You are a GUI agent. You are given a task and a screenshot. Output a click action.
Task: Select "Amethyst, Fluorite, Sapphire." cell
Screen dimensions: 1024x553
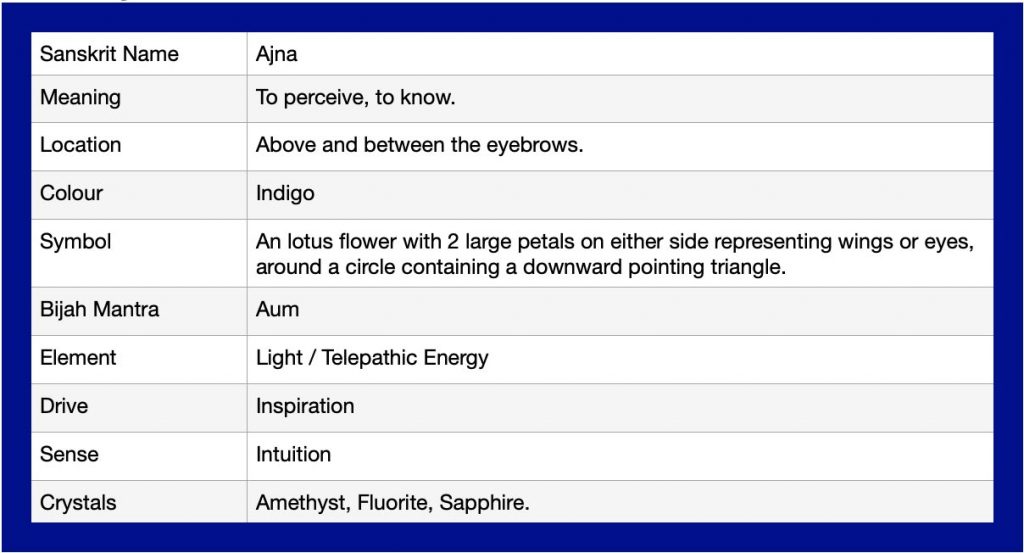(392, 503)
